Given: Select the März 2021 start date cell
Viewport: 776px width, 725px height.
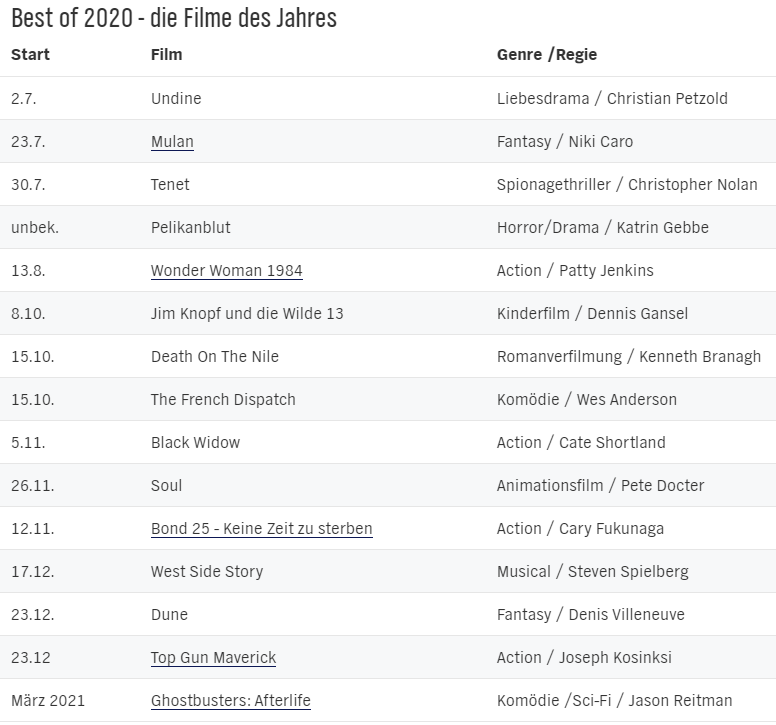Looking at the screenshot, I should (48, 701).
